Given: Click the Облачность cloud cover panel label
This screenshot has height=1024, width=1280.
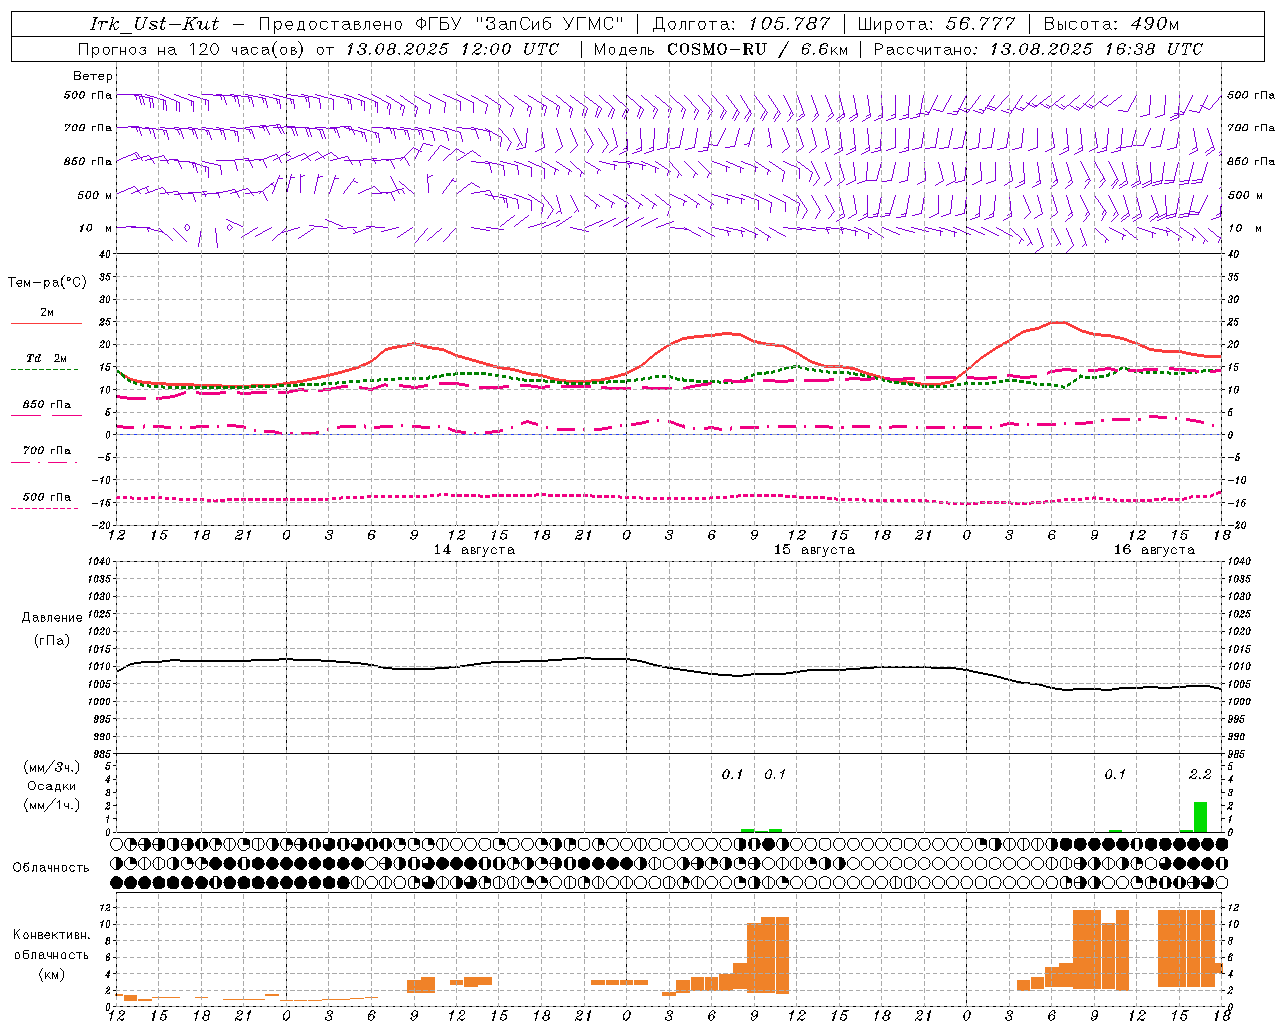Looking at the screenshot, I should (x=51, y=868).
